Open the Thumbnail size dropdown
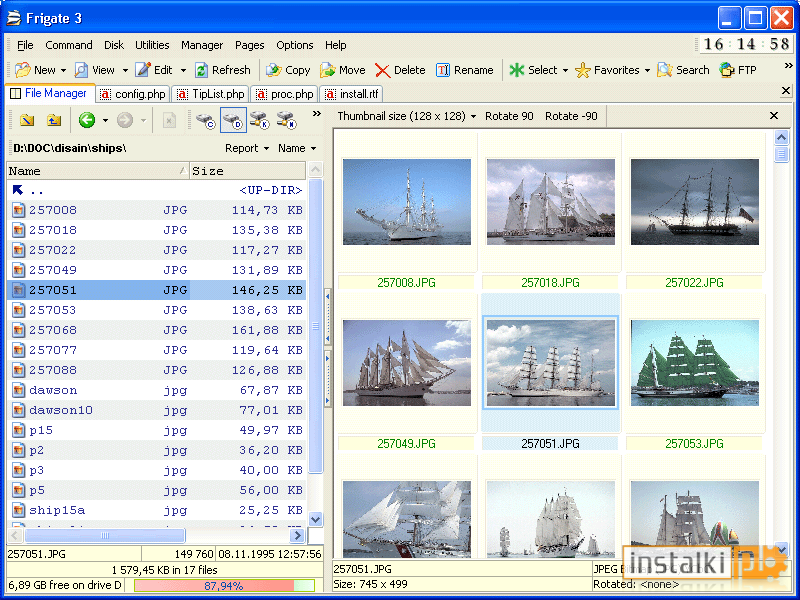800x600 pixels. 407,116
